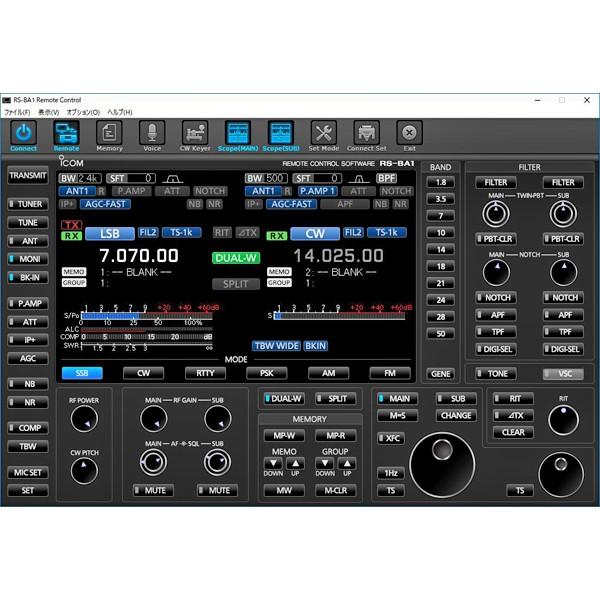Viewport: 600px width, 600px height.
Task: Toggle the left-panel P.AMP button
Action: click(x=28, y=303)
